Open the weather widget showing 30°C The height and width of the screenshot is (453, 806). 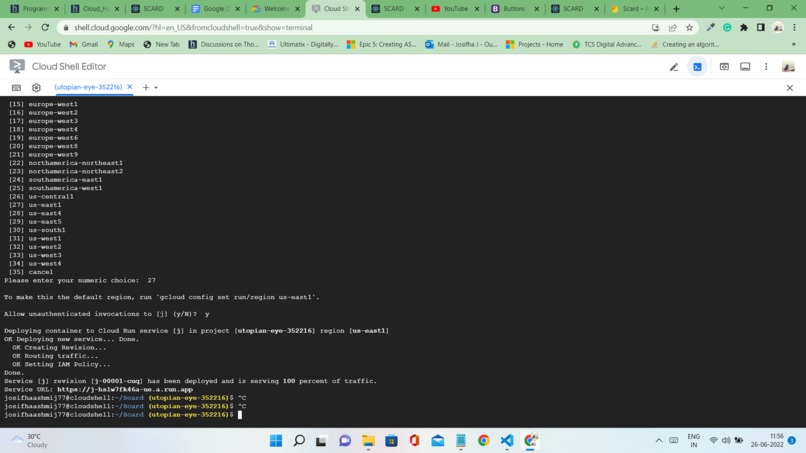[x=30, y=441]
